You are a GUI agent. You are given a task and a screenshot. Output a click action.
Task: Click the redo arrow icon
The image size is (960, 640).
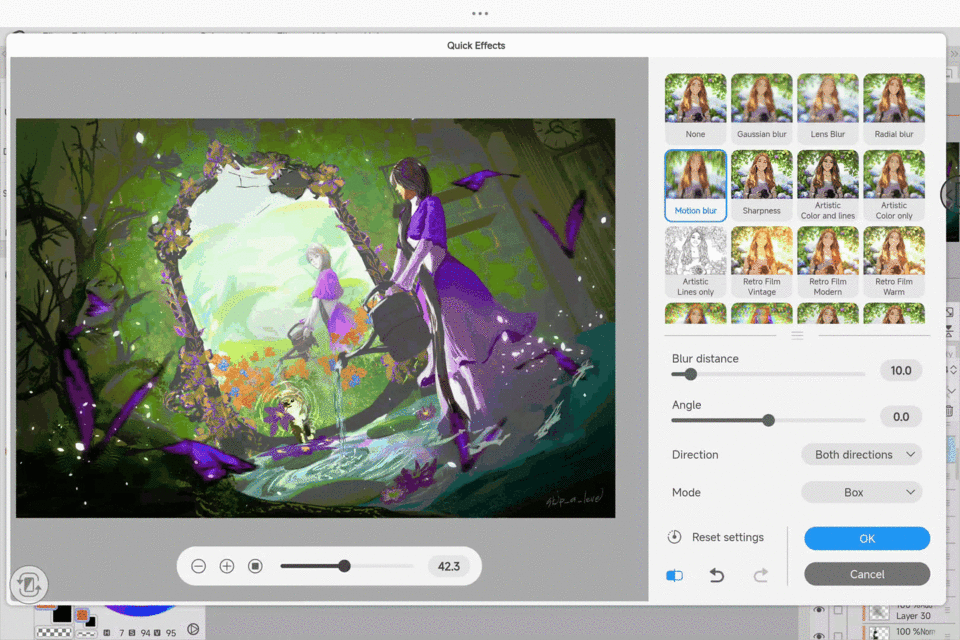(x=760, y=575)
